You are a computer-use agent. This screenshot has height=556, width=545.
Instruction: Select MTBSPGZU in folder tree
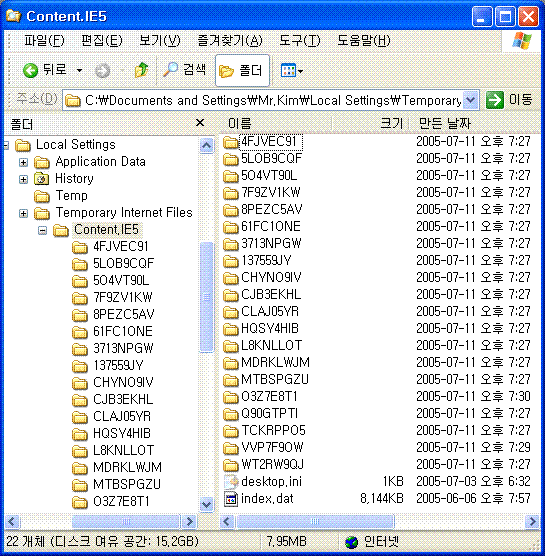coord(127,484)
